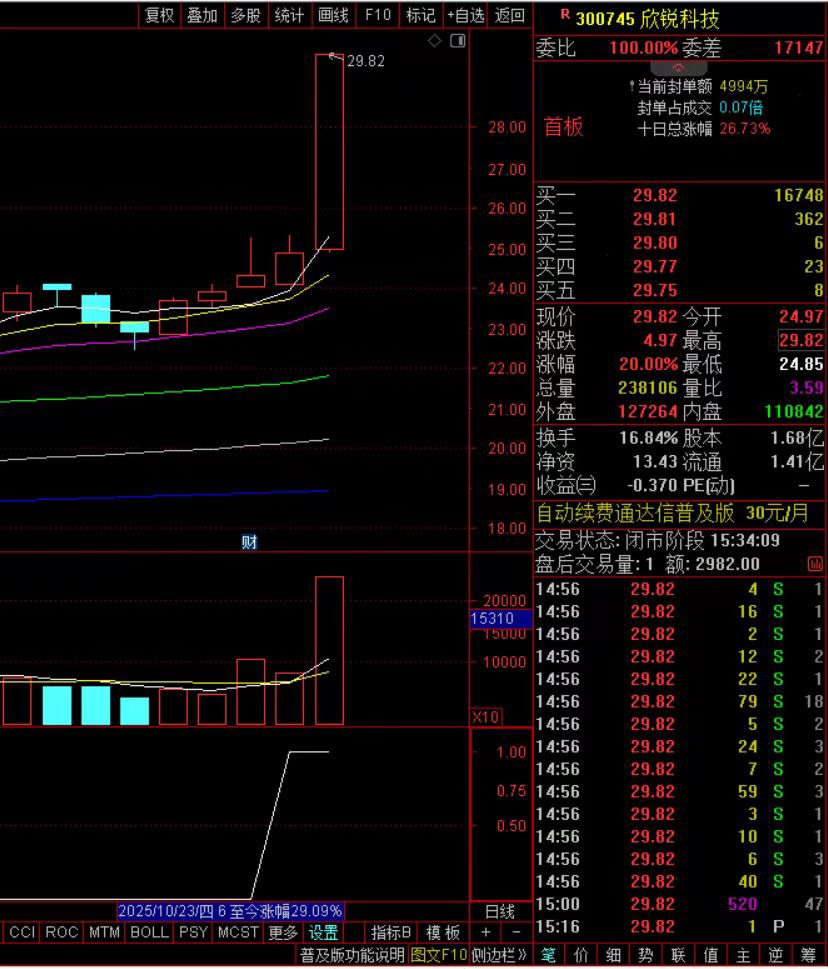Open 设置 indicator settings
Image resolution: width=828 pixels, height=969 pixels.
pyautogui.click(x=323, y=932)
